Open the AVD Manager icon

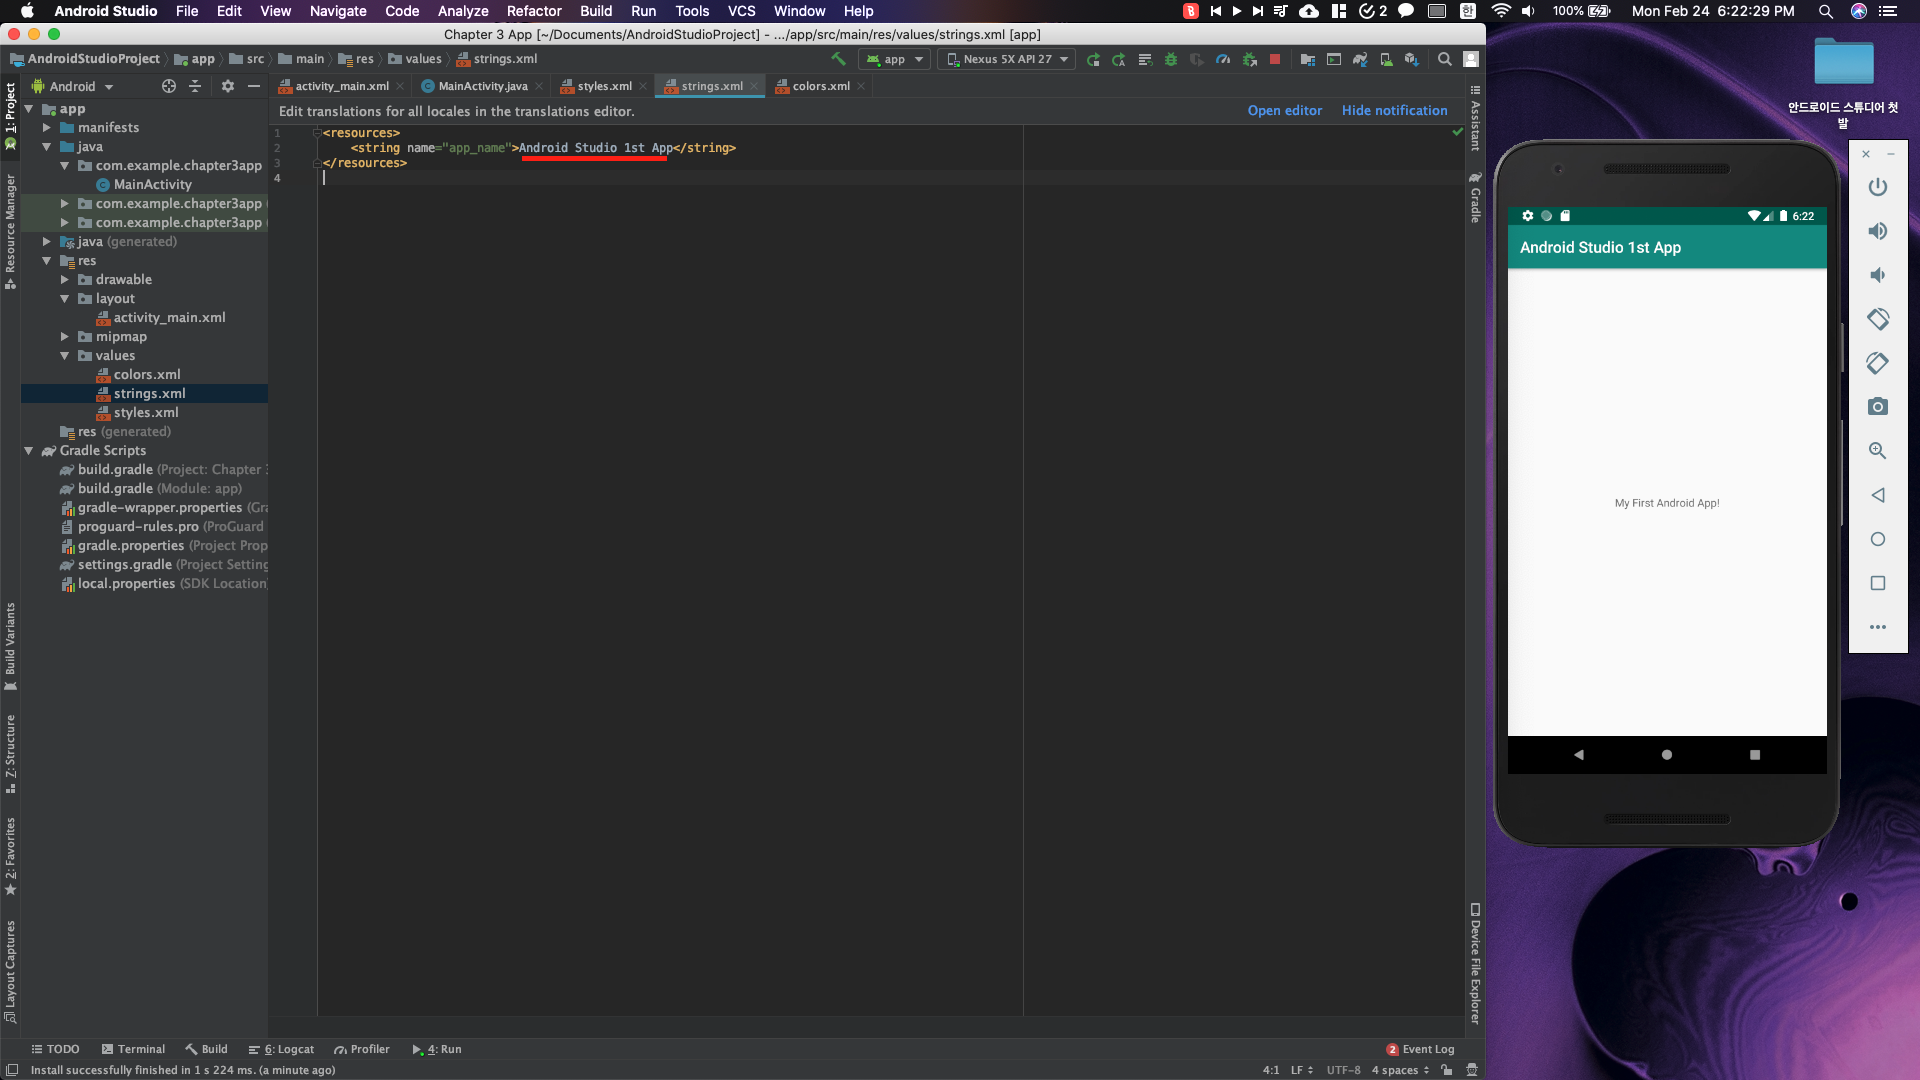[1385, 60]
